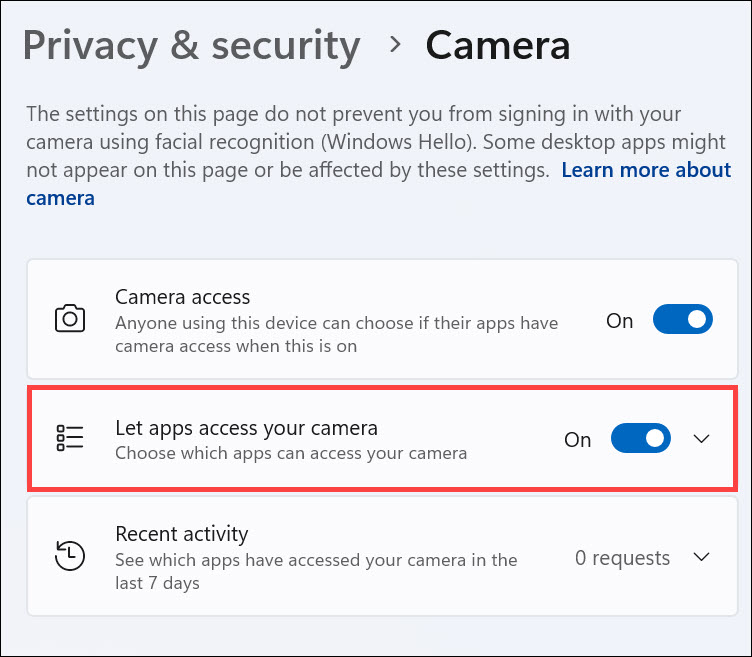Disable the Let apps access your camera switch
Screen dimensions: 752x657
pyautogui.click(x=640, y=439)
